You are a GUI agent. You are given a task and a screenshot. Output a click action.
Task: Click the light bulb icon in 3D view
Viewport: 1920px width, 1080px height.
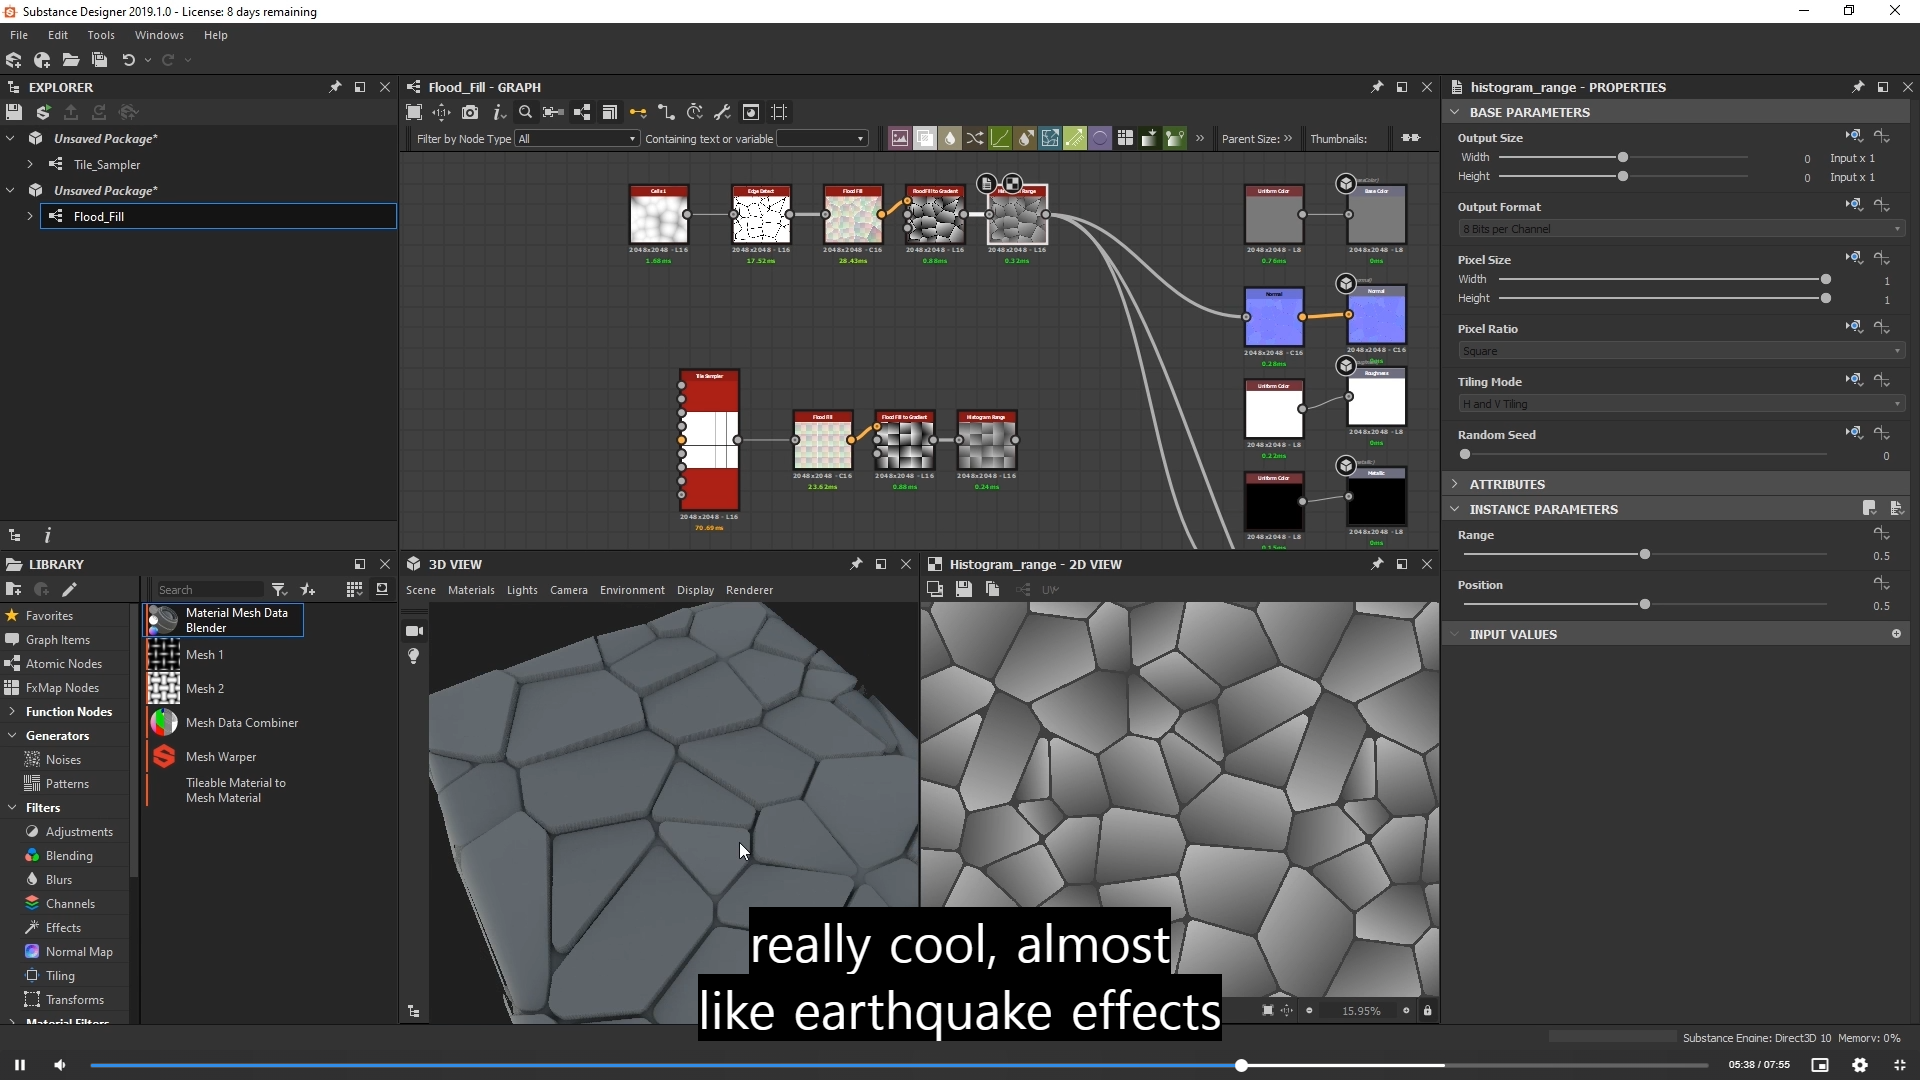tap(414, 656)
